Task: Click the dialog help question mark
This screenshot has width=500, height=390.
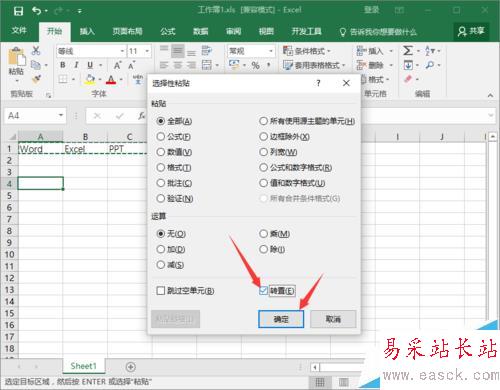Action: click(x=318, y=83)
